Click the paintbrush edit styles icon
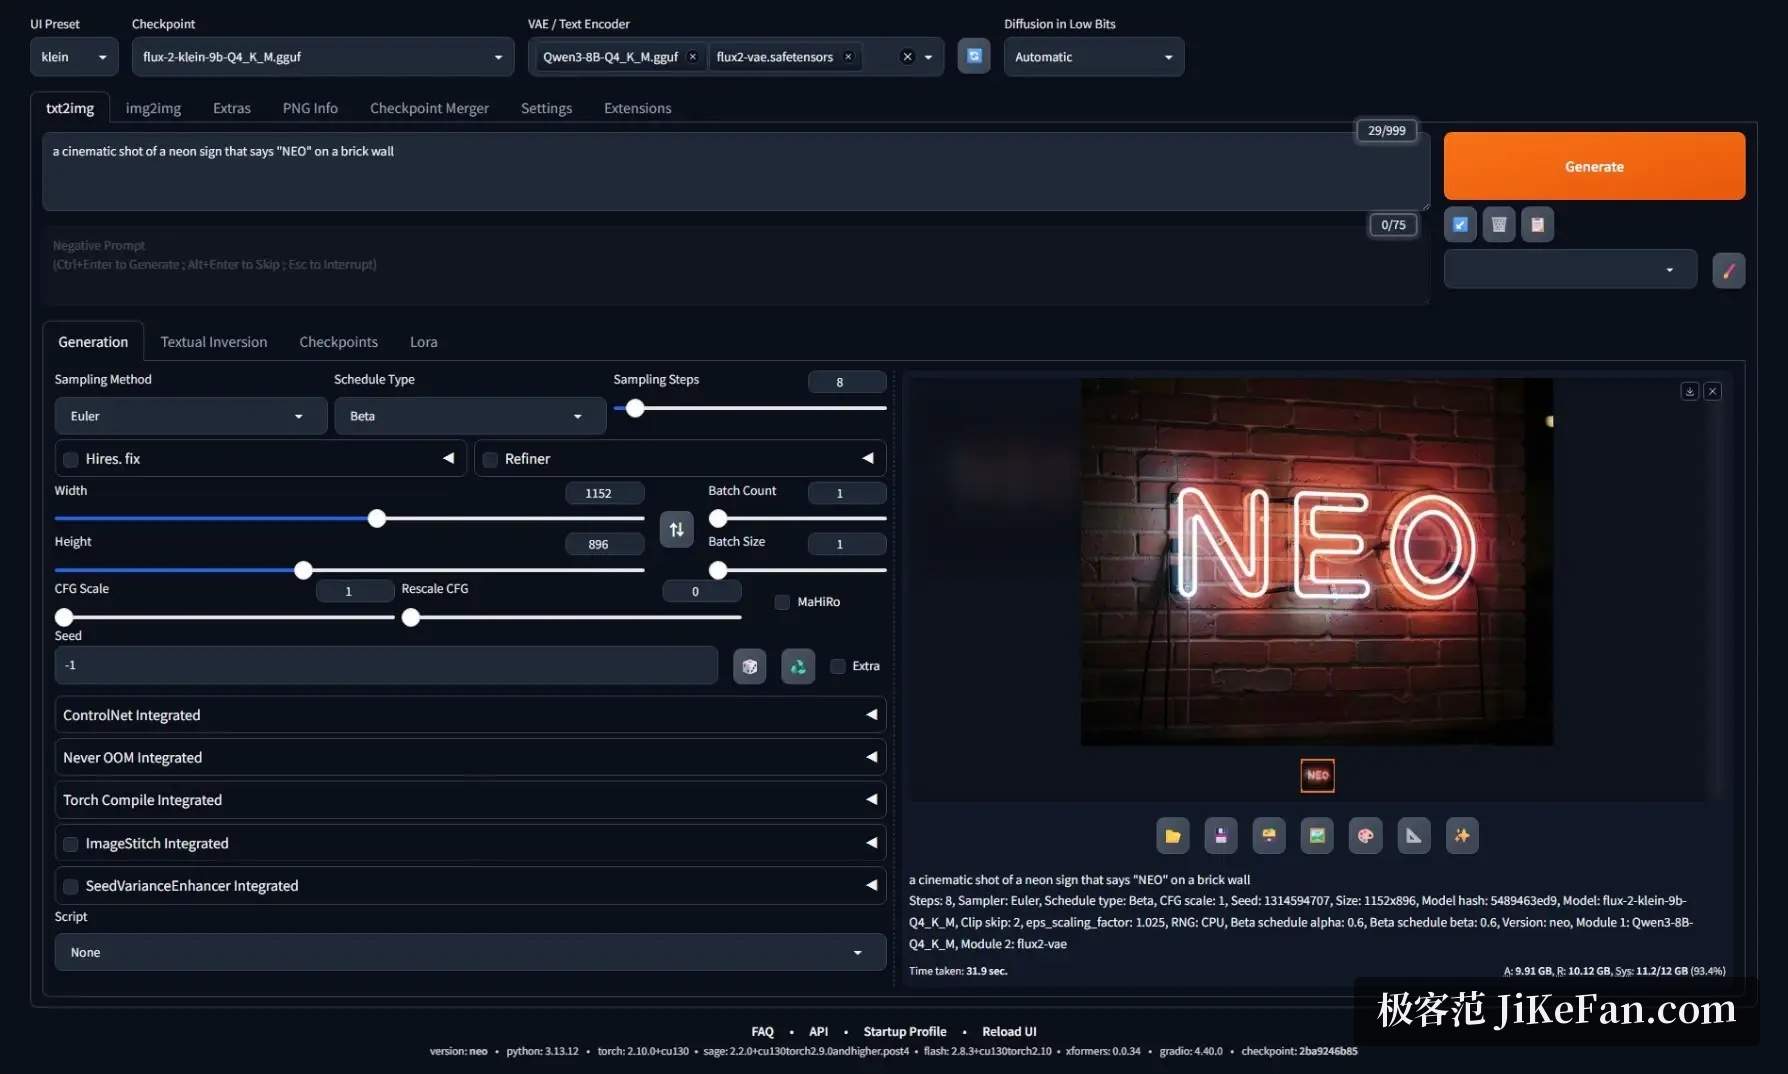 point(1729,270)
